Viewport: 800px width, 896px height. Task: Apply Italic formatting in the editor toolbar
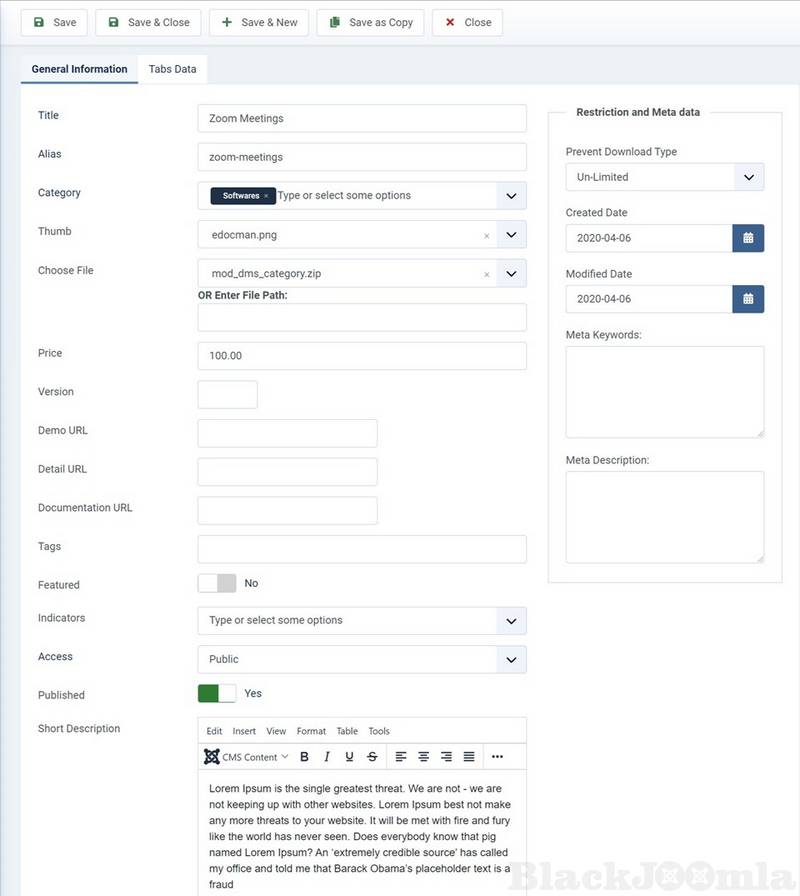(327, 757)
